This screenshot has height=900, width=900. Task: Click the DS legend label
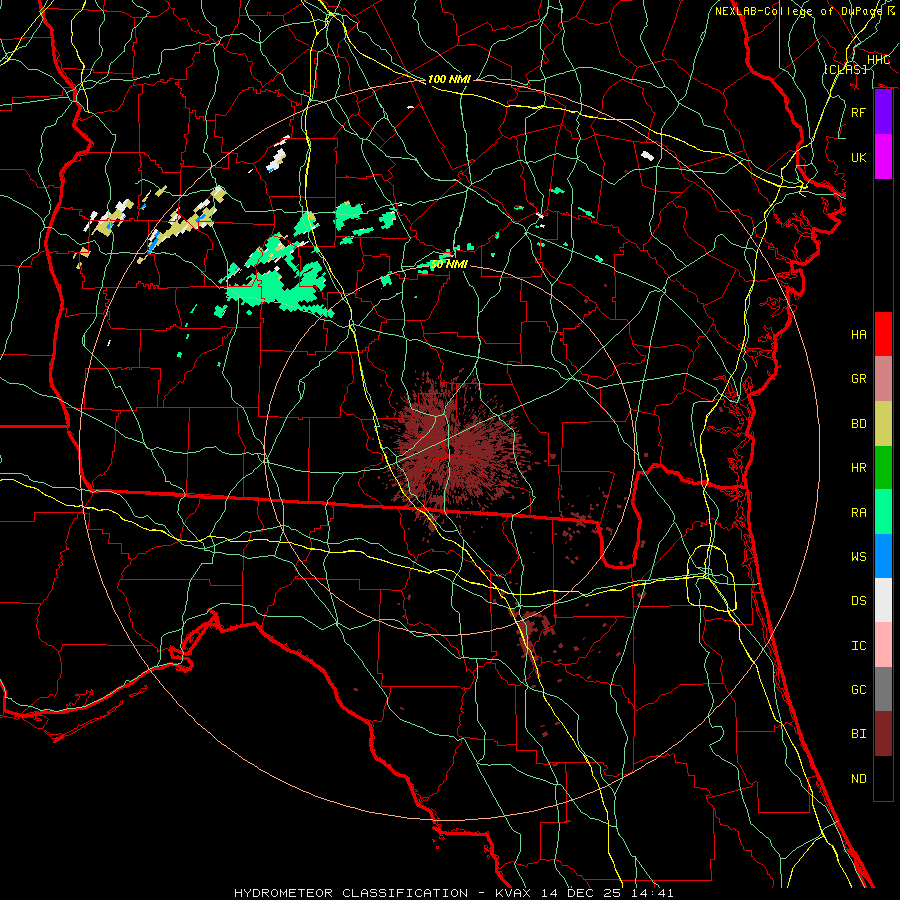click(858, 601)
